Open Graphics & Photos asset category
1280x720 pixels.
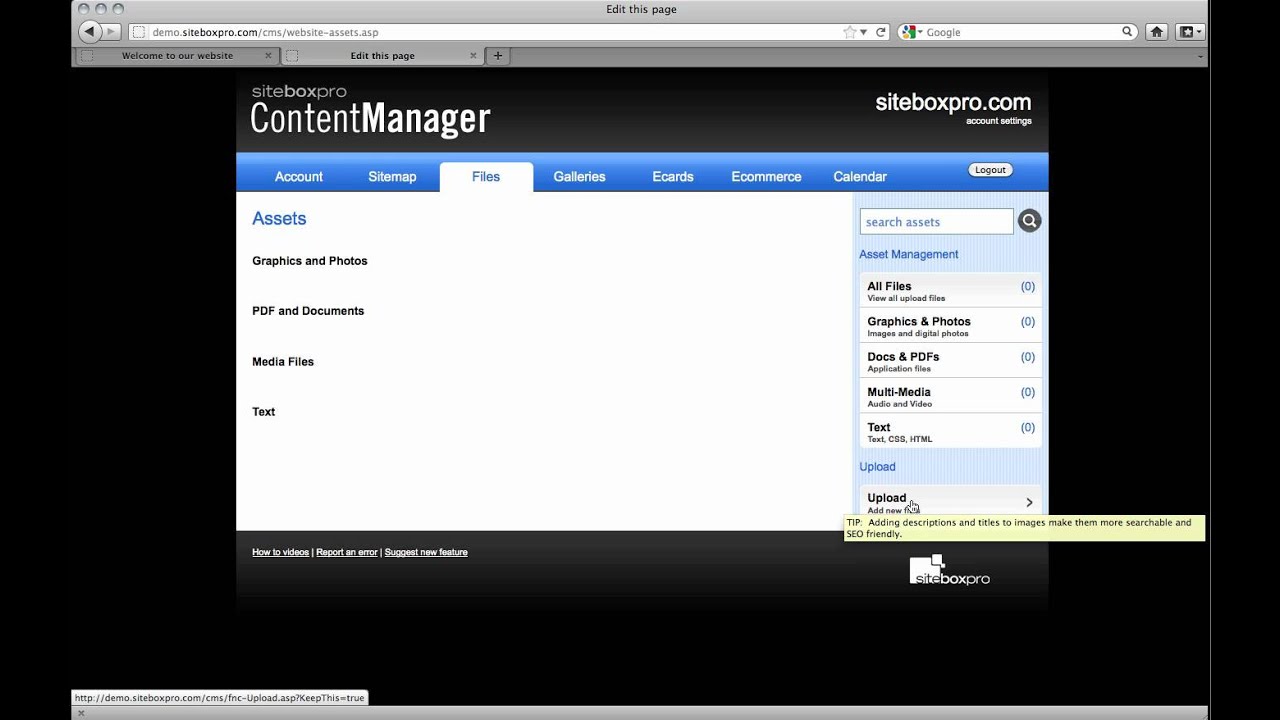tap(950, 325)
